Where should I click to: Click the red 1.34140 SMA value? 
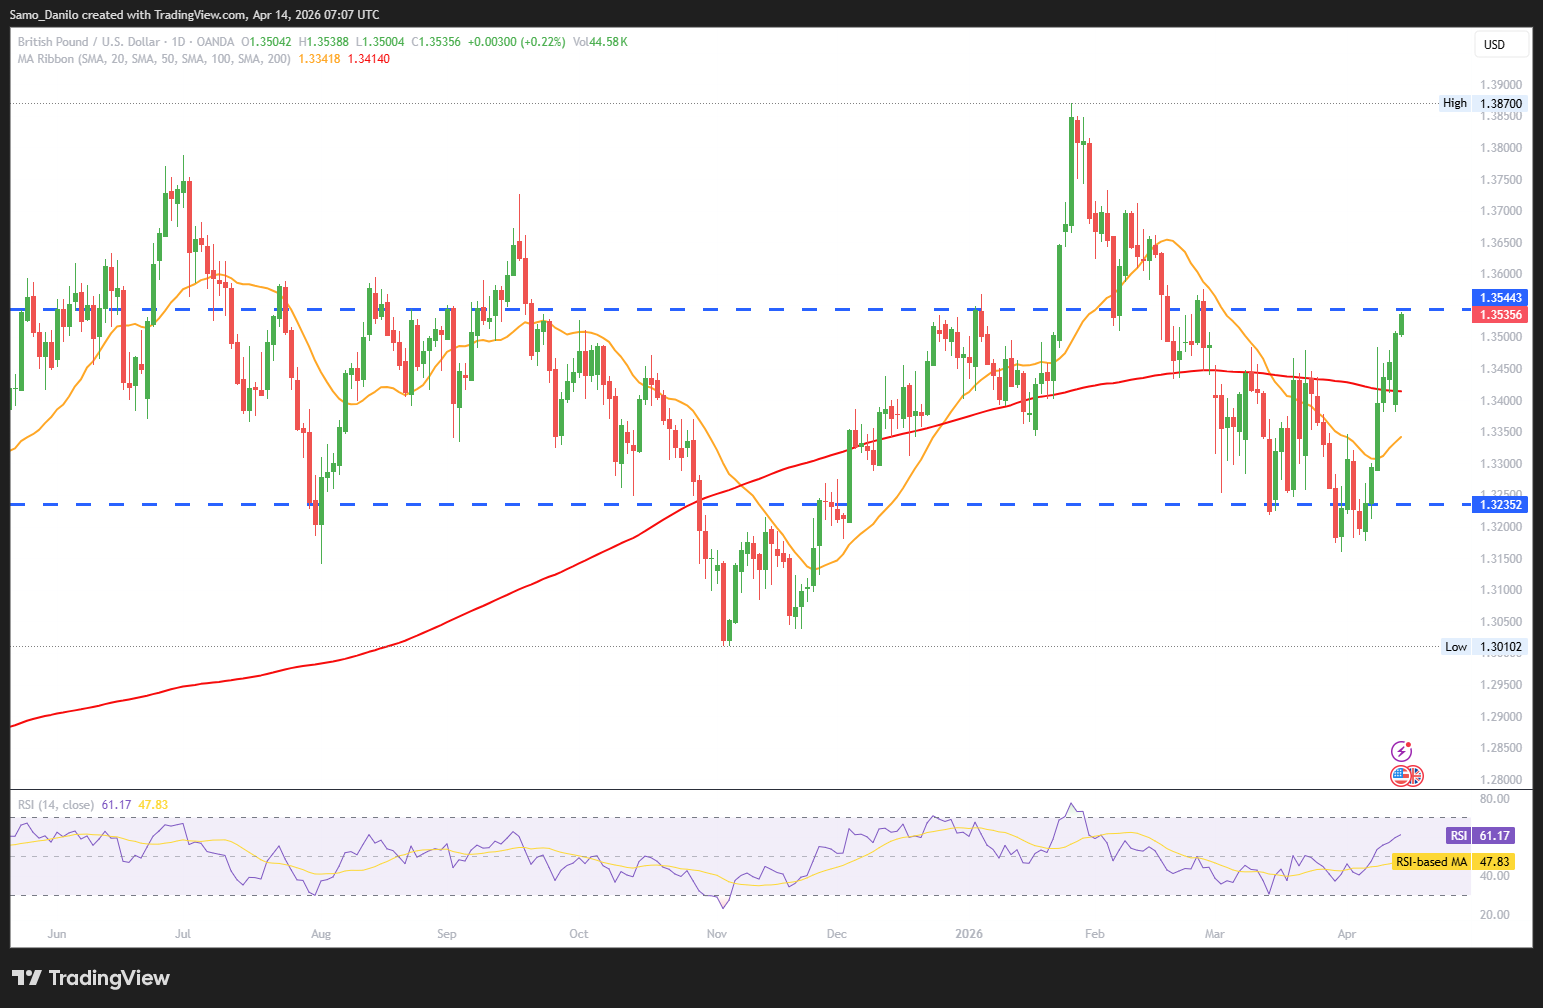point(368,59)
